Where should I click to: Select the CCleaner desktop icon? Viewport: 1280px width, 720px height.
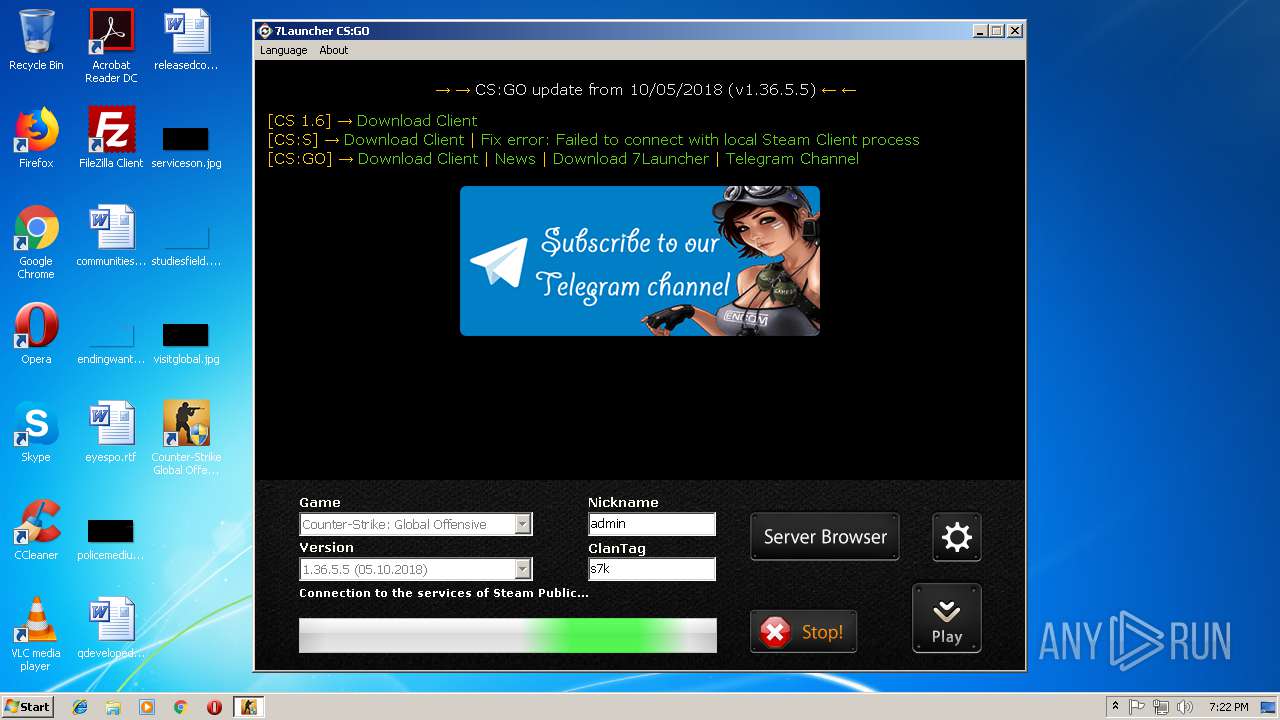[36, 530]
